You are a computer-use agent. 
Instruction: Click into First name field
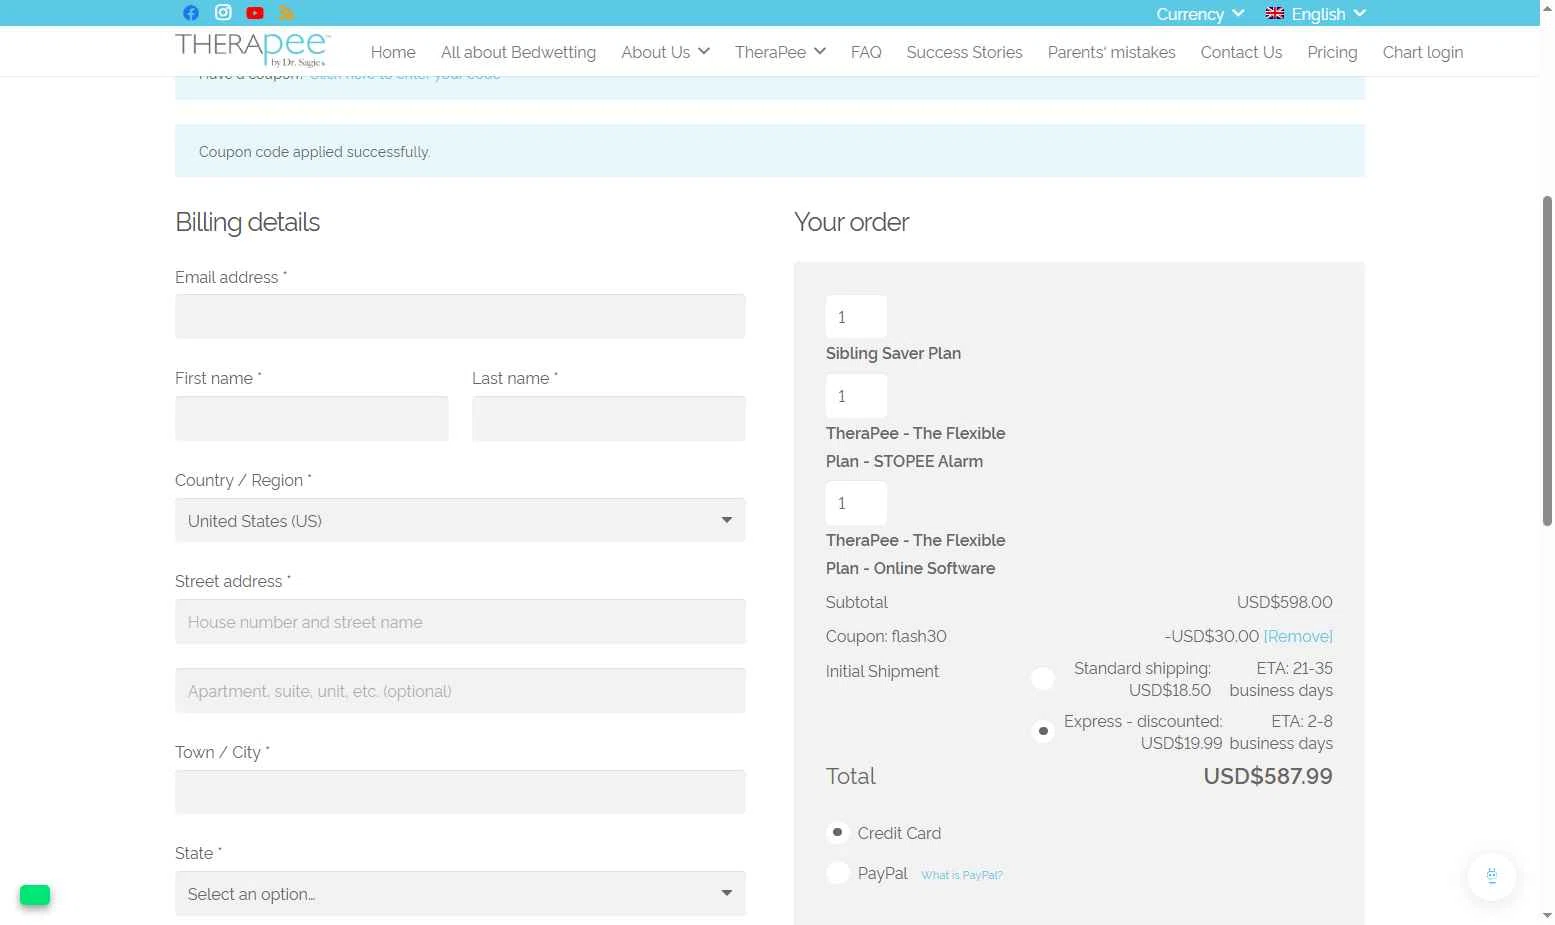point(311,418)
